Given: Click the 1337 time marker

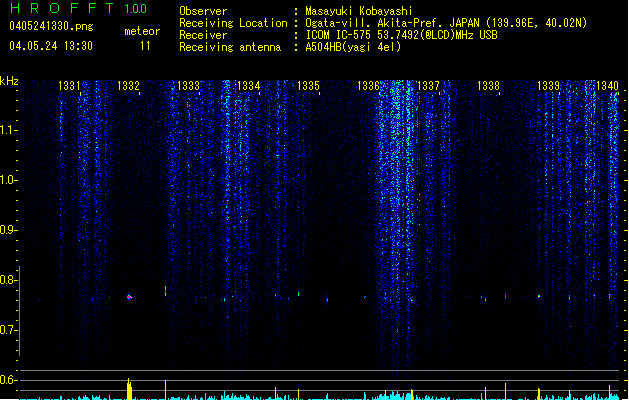Looking at the screenshot, I should pos(428,86).
